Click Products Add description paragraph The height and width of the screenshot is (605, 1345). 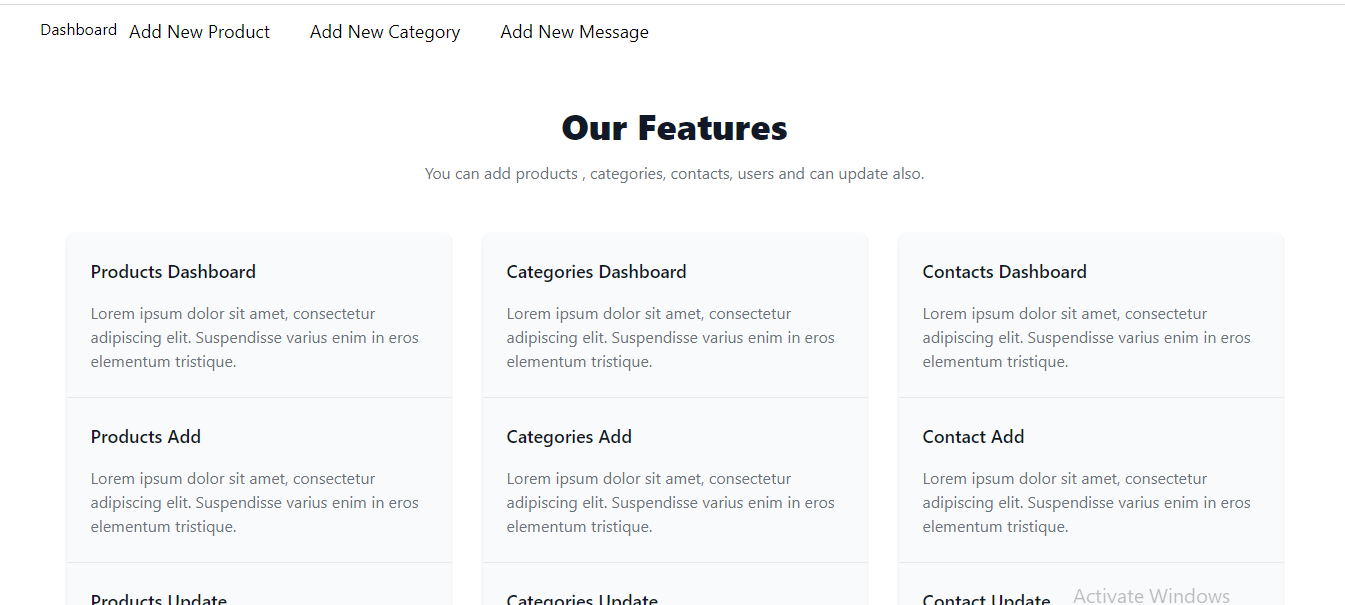click(x=255, y=503)
